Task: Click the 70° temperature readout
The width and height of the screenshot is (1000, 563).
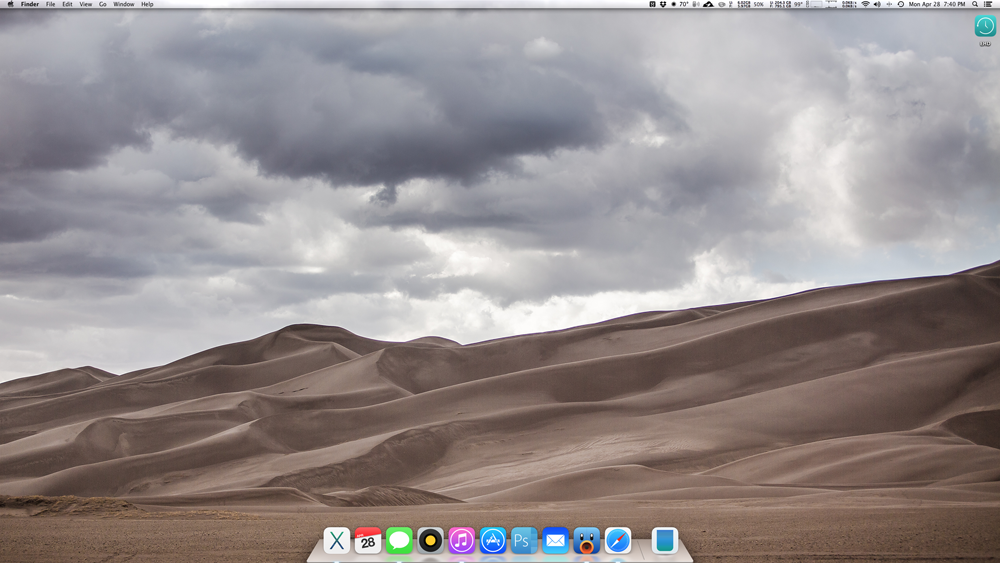Action: pos(684,4)
